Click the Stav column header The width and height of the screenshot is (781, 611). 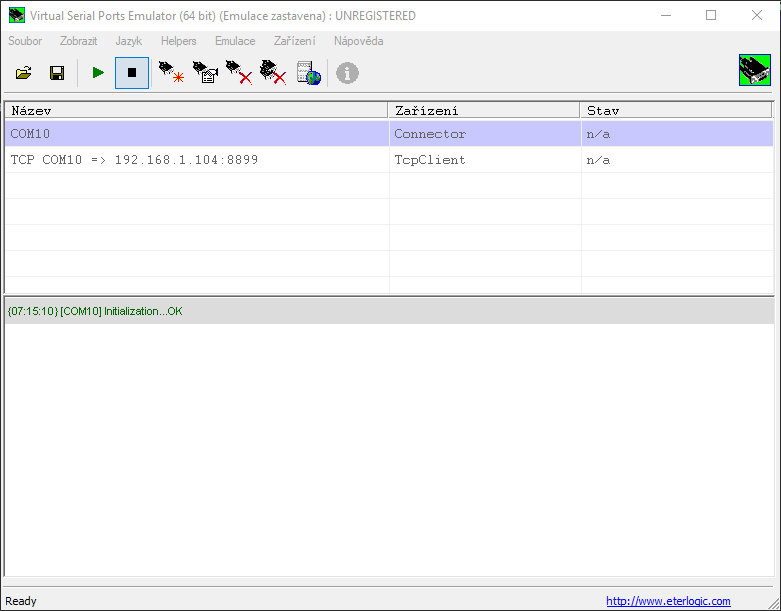click(x=676, y=110)
